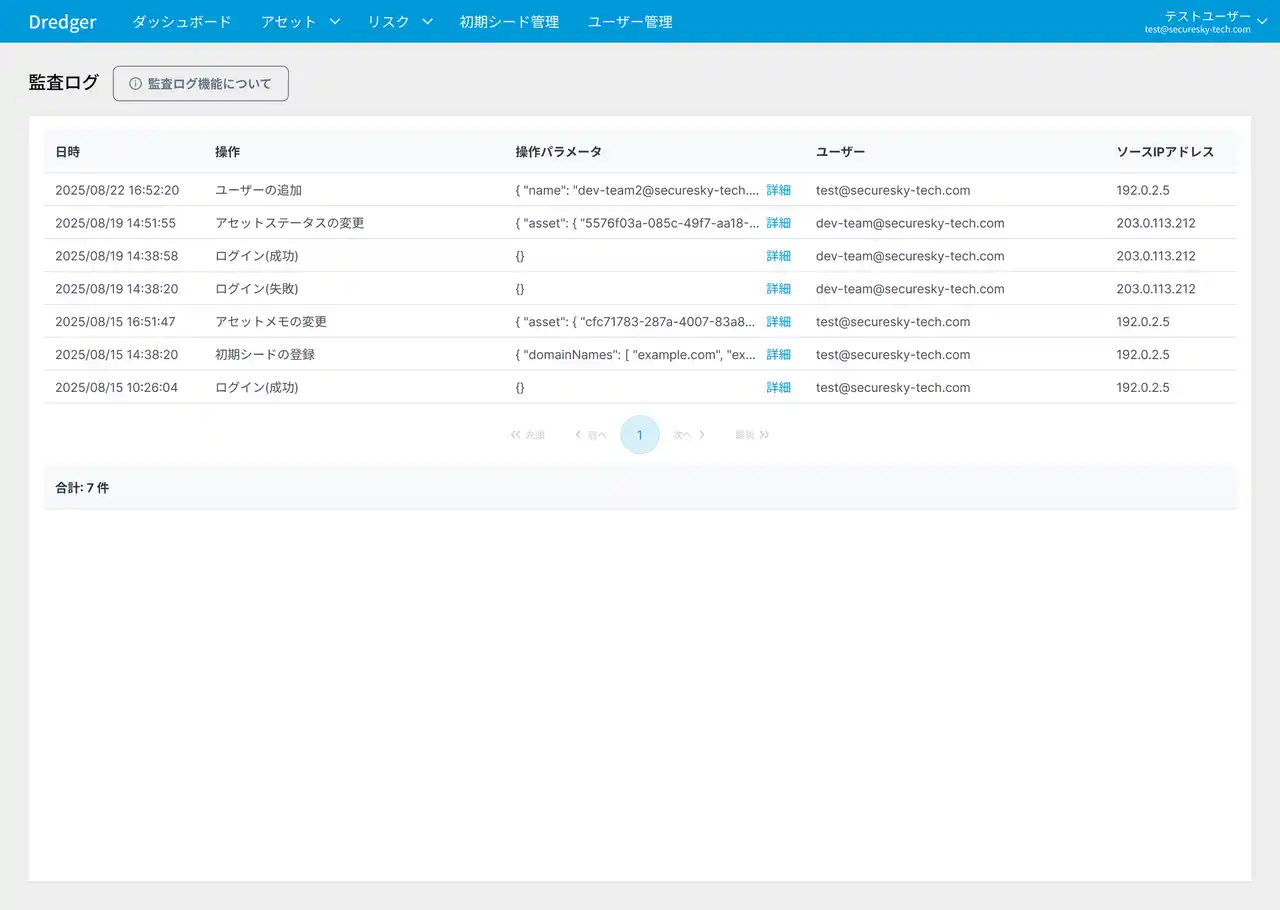Expand the リスク dropdown menu
Screen dimensions: 1280x910
[x=399, y=22]
